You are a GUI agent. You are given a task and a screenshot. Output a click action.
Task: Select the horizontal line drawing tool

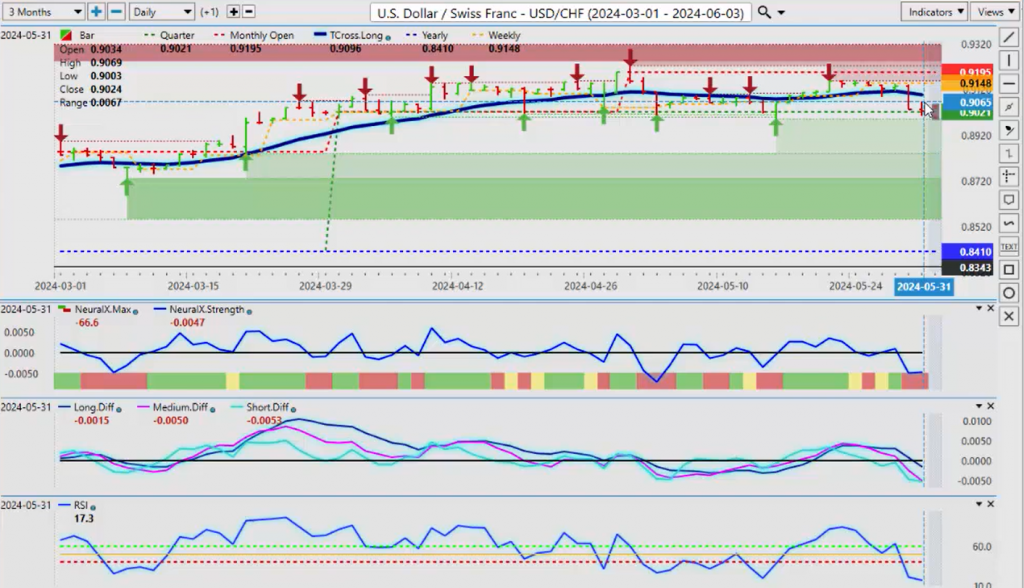click(x=1009, y=84)
